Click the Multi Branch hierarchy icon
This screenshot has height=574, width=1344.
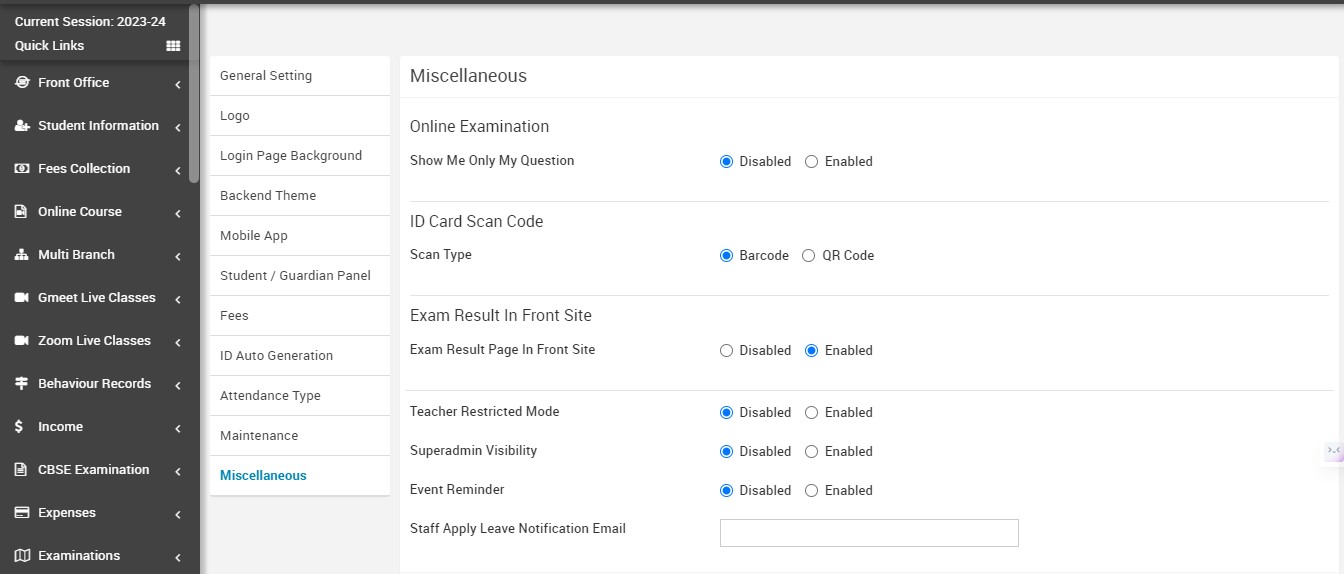(x=22, y=255)
